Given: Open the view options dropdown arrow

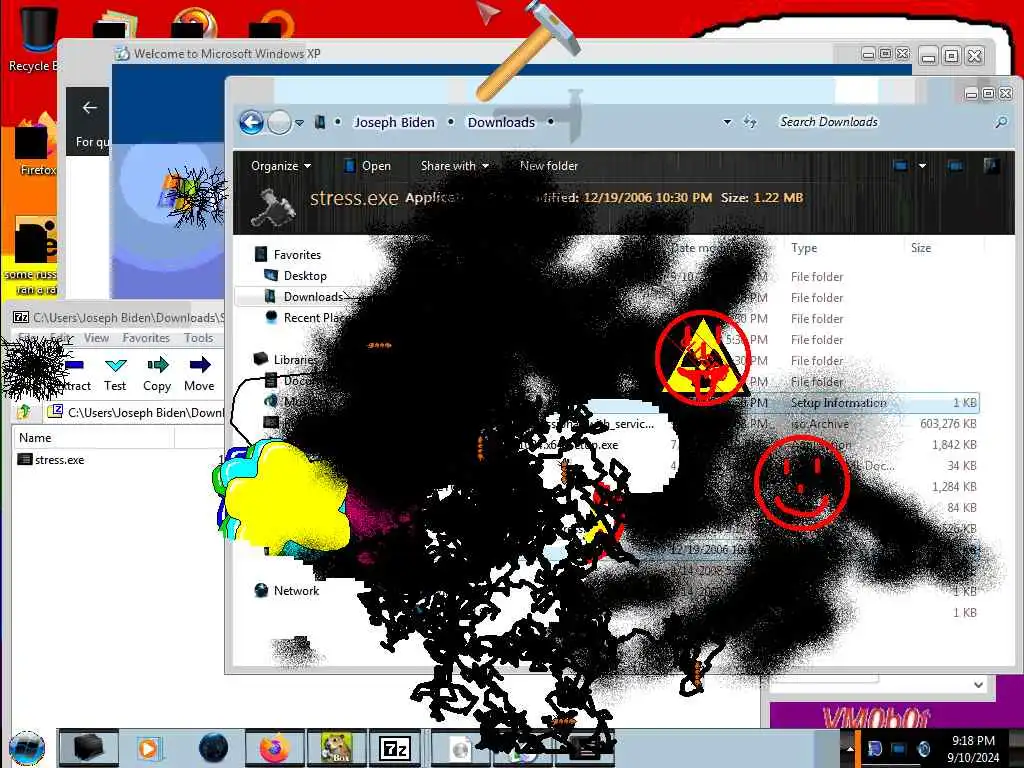Looking at the screenshot, I should [922, 166].
